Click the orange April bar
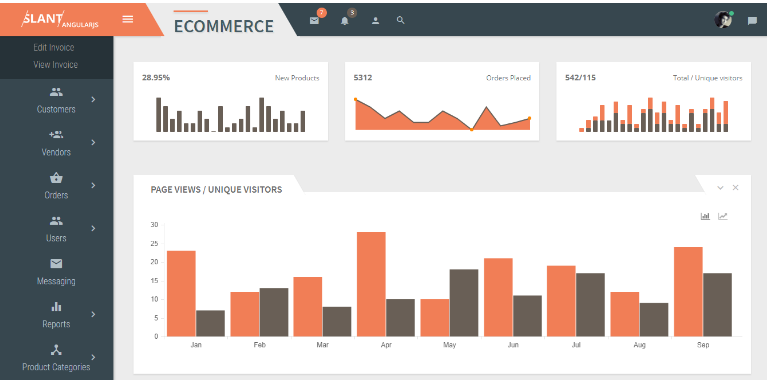This screenshot has height=382, width=767. (371, 284)
